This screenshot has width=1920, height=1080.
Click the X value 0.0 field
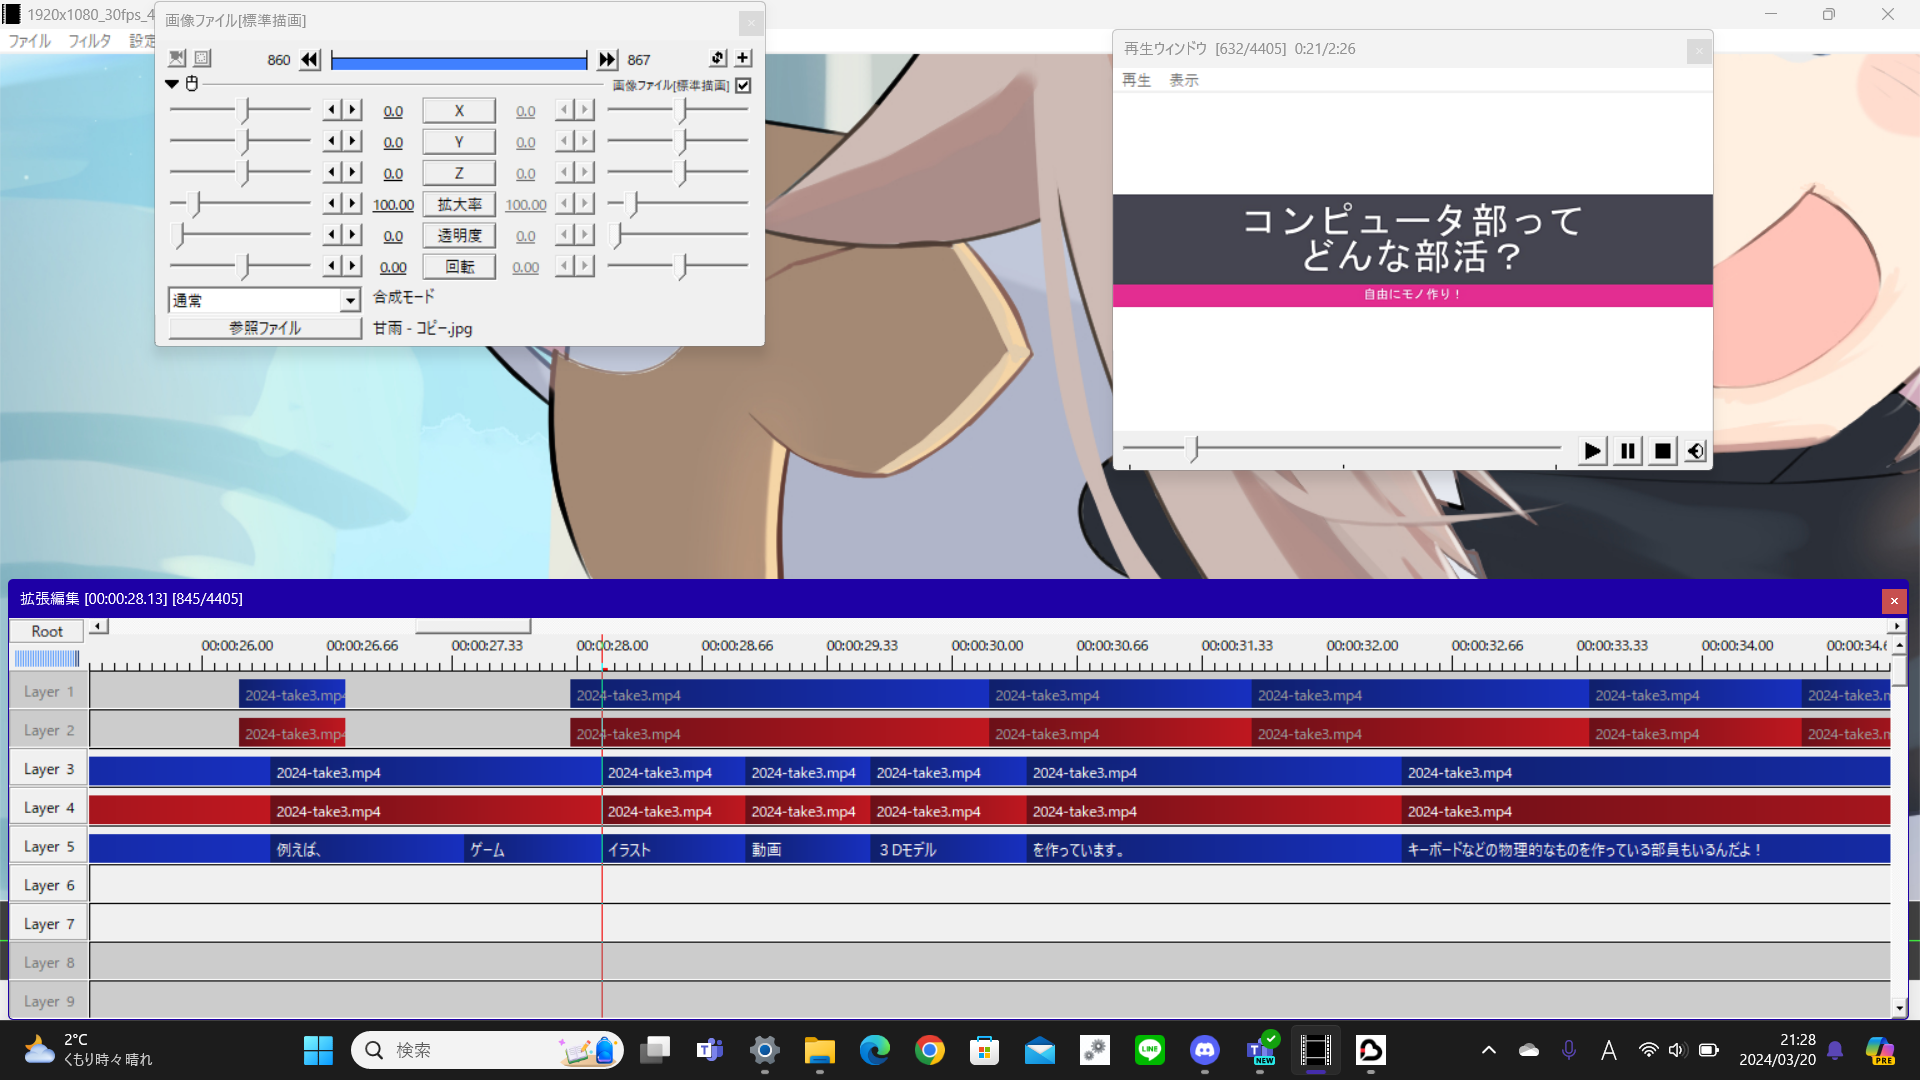click(x=393, y=111)
